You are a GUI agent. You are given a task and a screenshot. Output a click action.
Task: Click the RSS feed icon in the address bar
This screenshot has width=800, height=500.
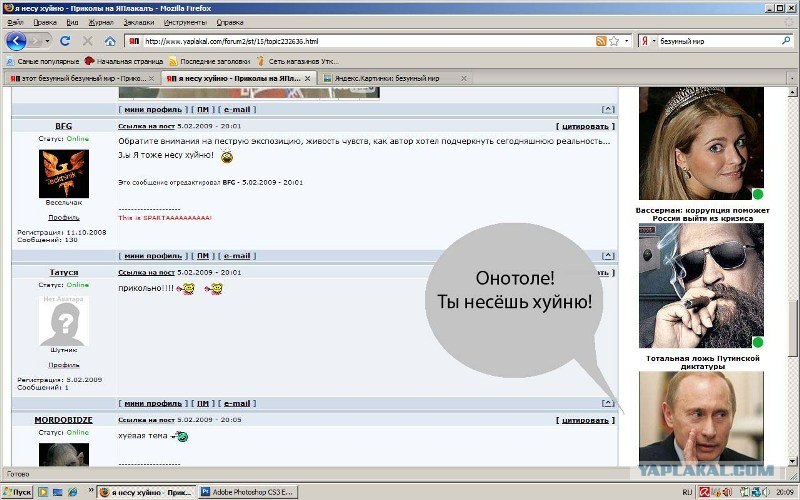[x=601, y=41]
